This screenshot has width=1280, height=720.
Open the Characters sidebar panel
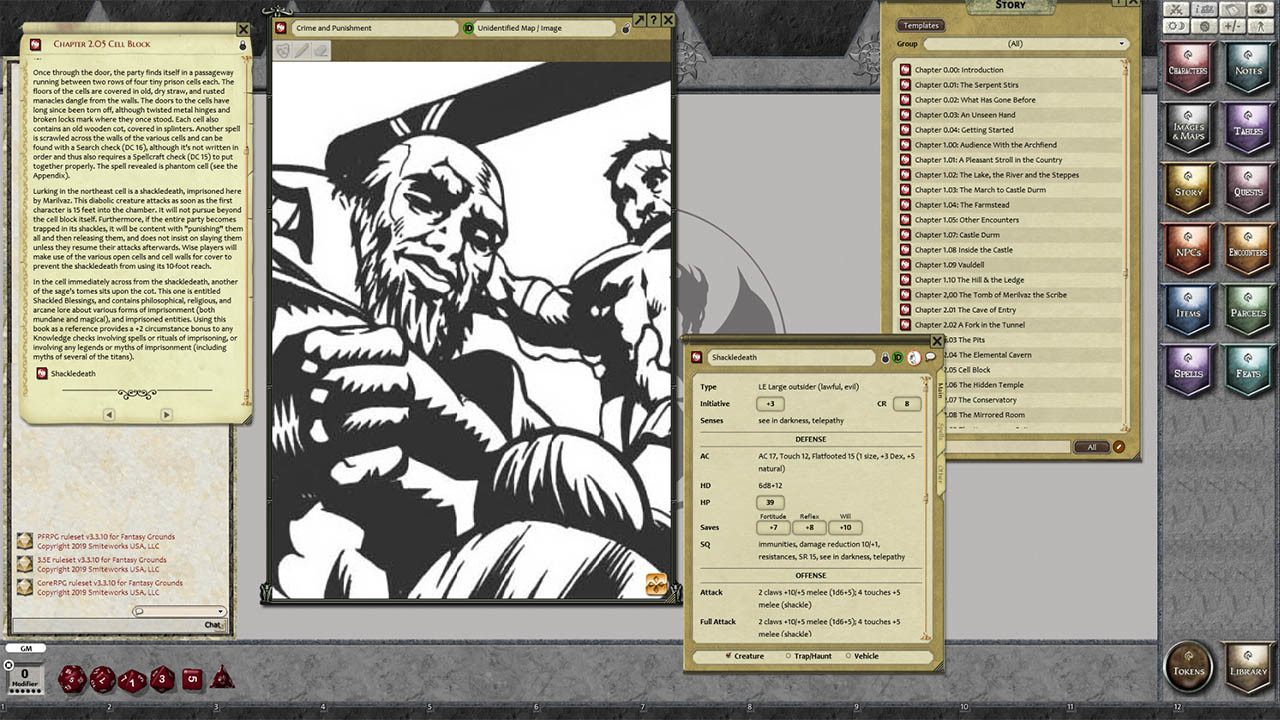point(1189,70)
